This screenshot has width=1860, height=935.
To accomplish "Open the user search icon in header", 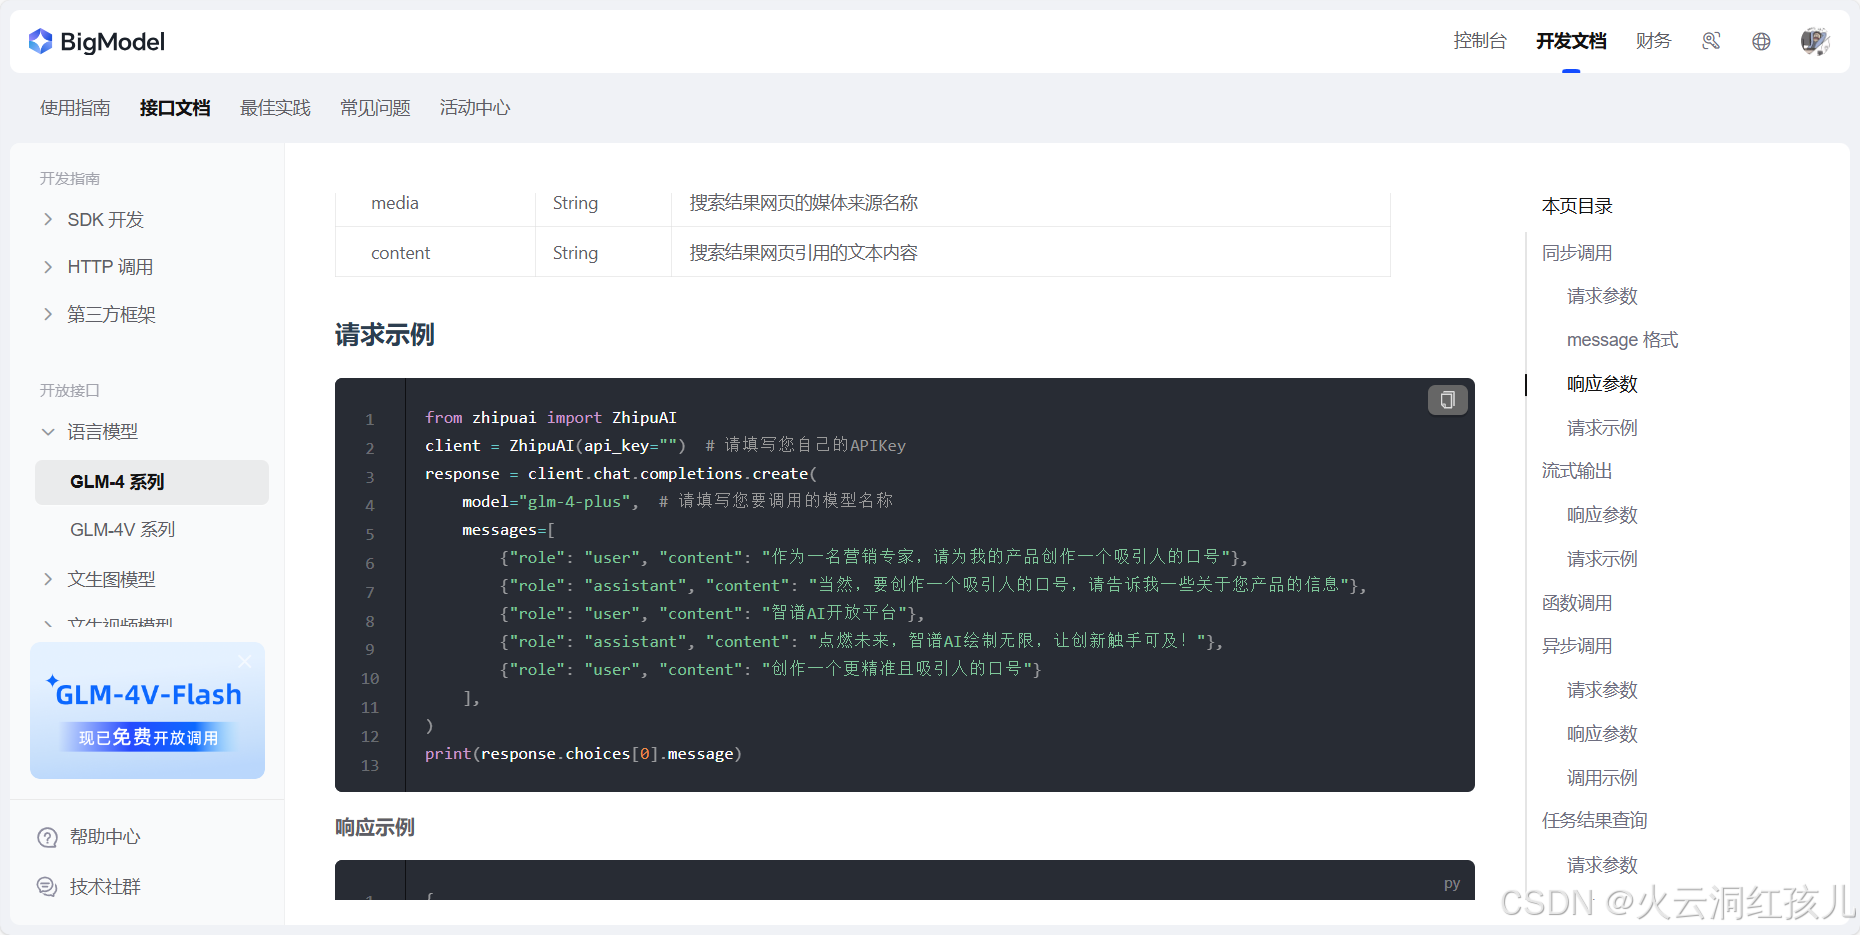I will 1711,41.
